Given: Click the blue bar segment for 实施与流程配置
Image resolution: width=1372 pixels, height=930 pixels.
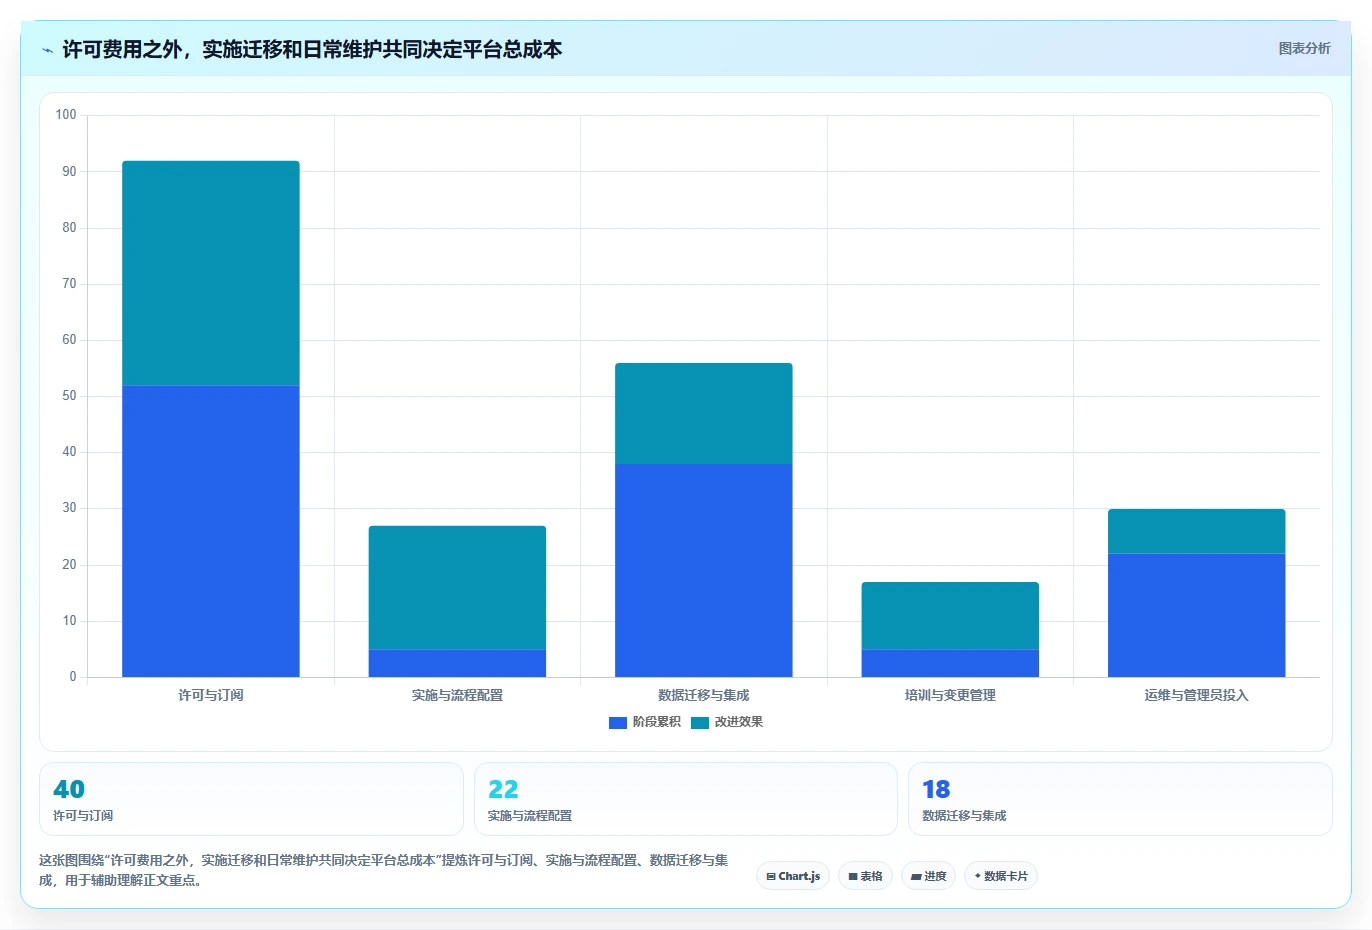Looking at the screenshot, I should (457, 663).
